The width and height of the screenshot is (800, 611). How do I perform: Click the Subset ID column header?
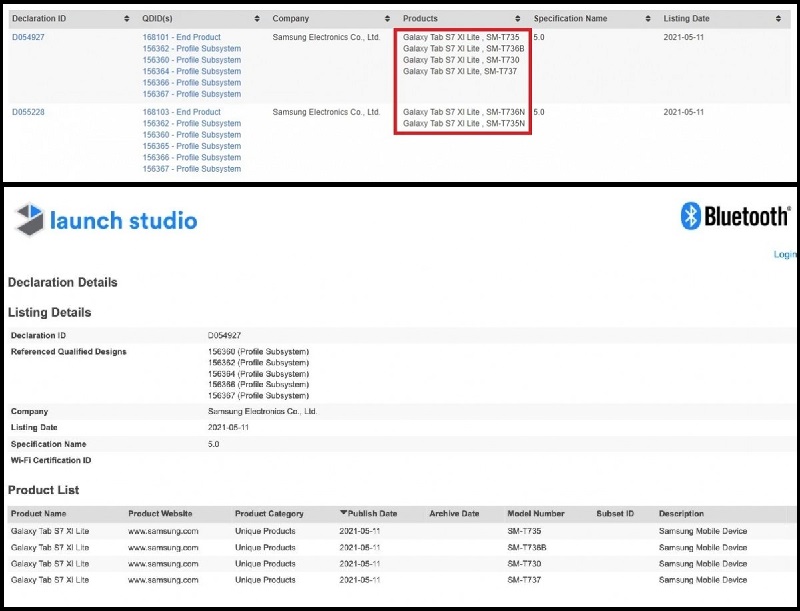(615, 514)
